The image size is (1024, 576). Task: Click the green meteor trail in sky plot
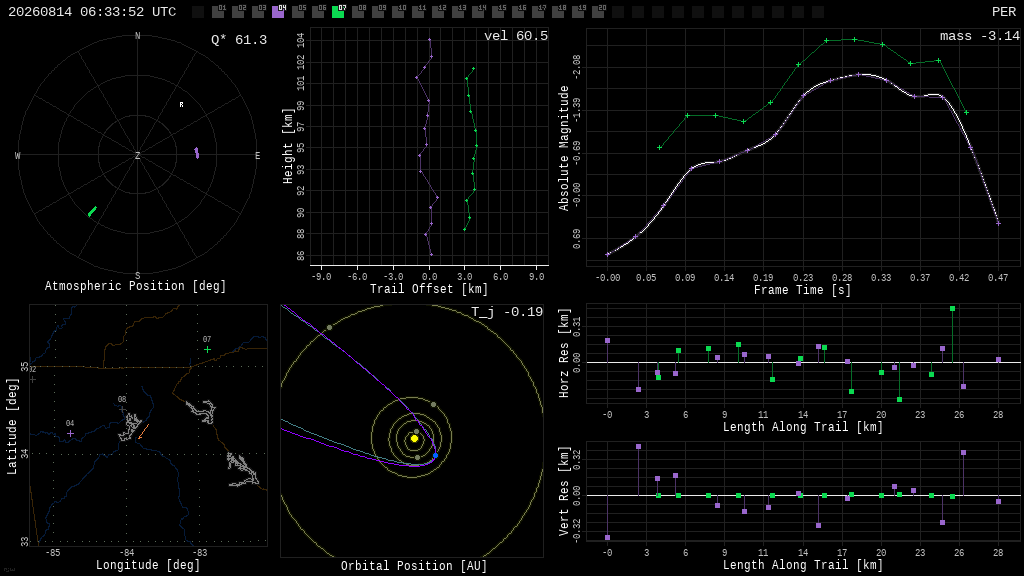click(x=92, y=212)
